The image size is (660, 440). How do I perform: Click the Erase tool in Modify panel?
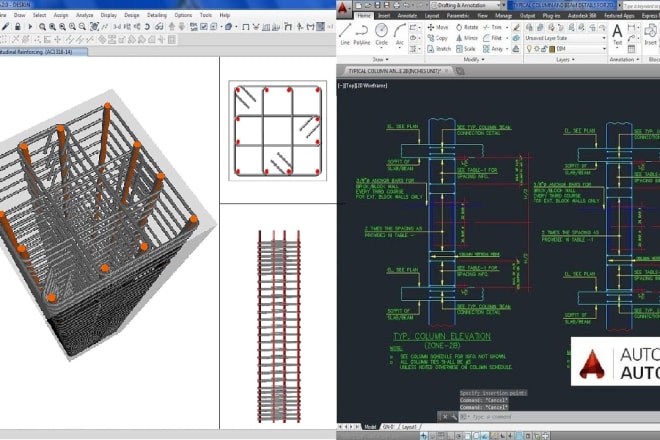pyautogui.click(x=516, y=27)
